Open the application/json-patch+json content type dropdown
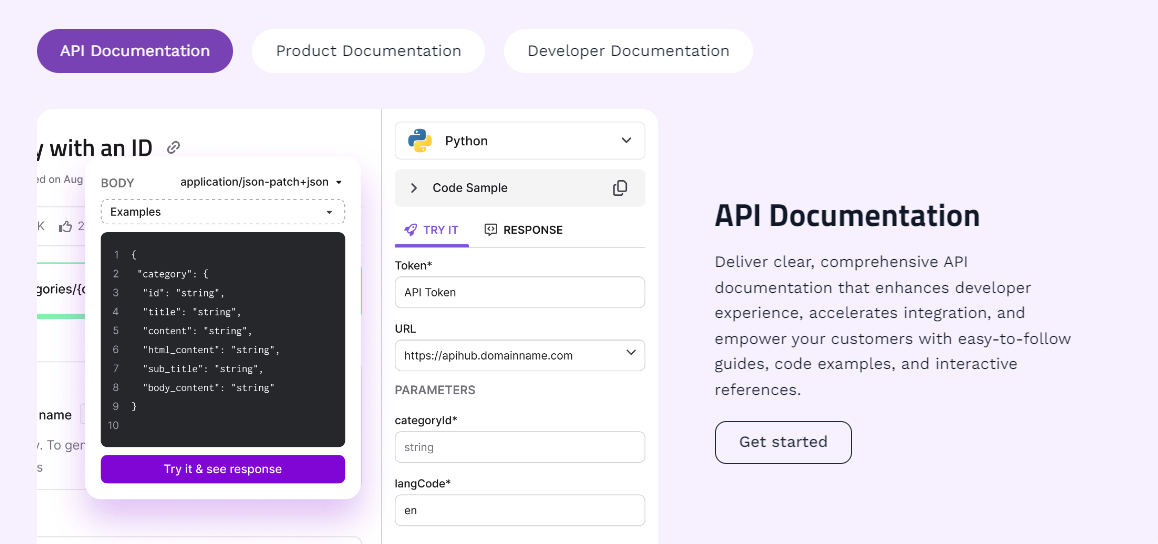 click(x=339, y=183)
